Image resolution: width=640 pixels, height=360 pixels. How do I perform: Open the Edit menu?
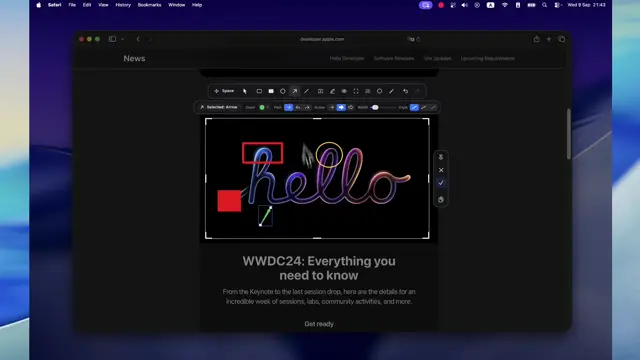click(x=87, y=5)
